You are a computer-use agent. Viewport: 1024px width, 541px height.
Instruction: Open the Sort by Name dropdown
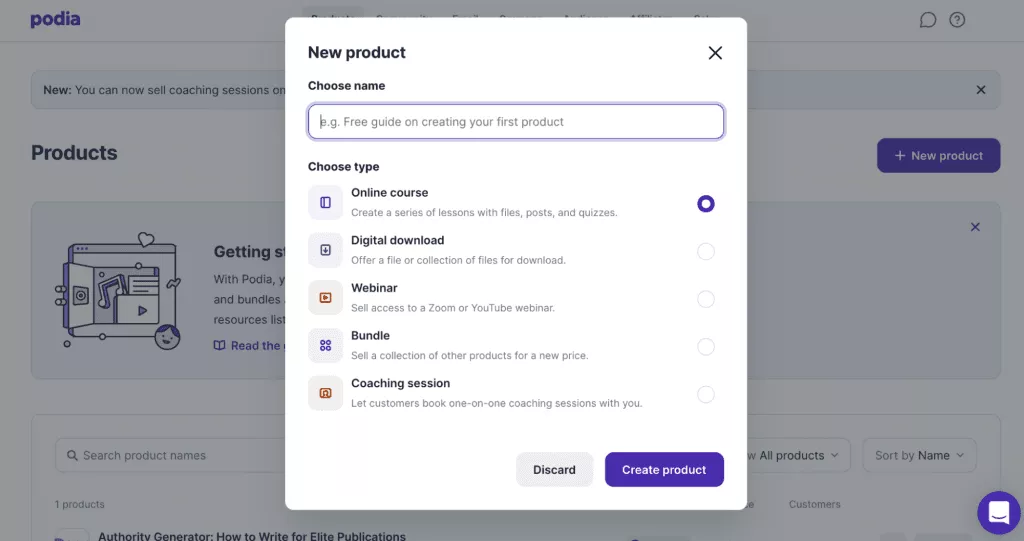click(920, 455)
